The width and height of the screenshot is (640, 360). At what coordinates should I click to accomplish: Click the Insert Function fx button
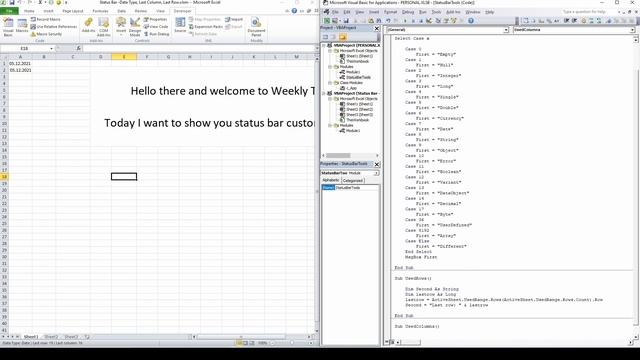click(x=78, y=49)
